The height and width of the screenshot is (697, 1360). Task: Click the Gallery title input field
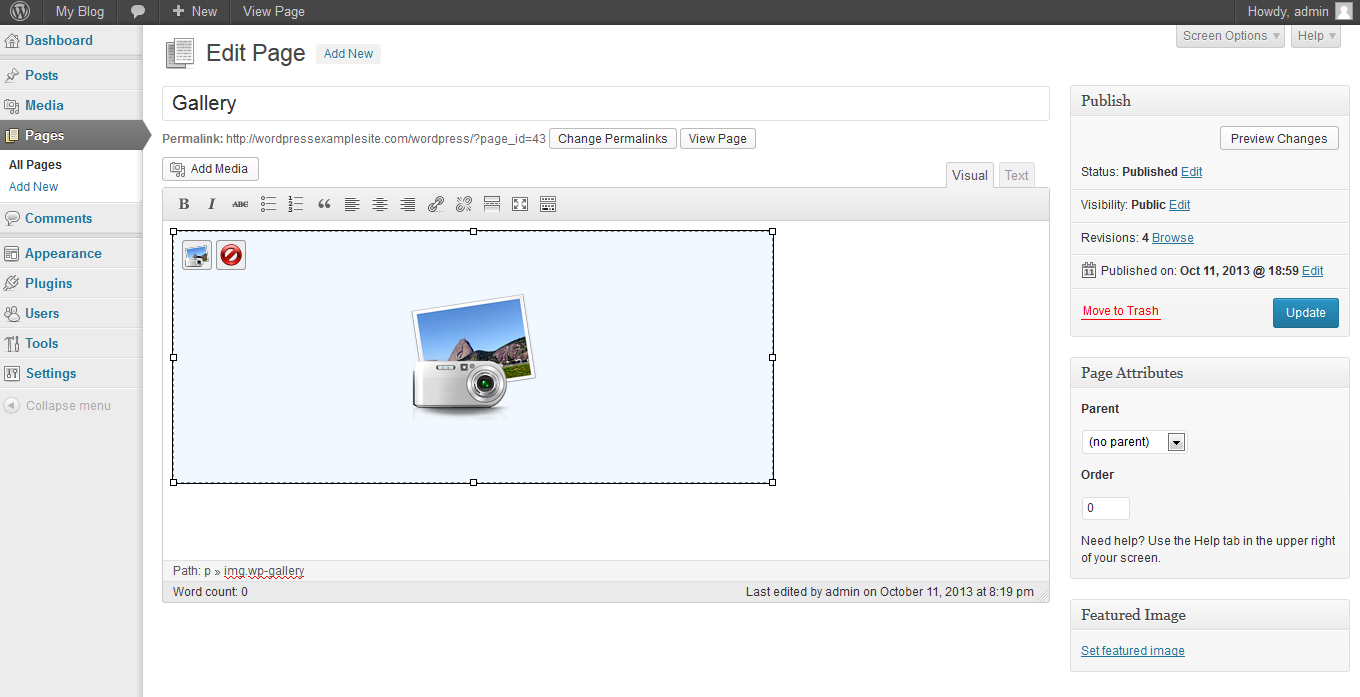[x=606, y=103]
